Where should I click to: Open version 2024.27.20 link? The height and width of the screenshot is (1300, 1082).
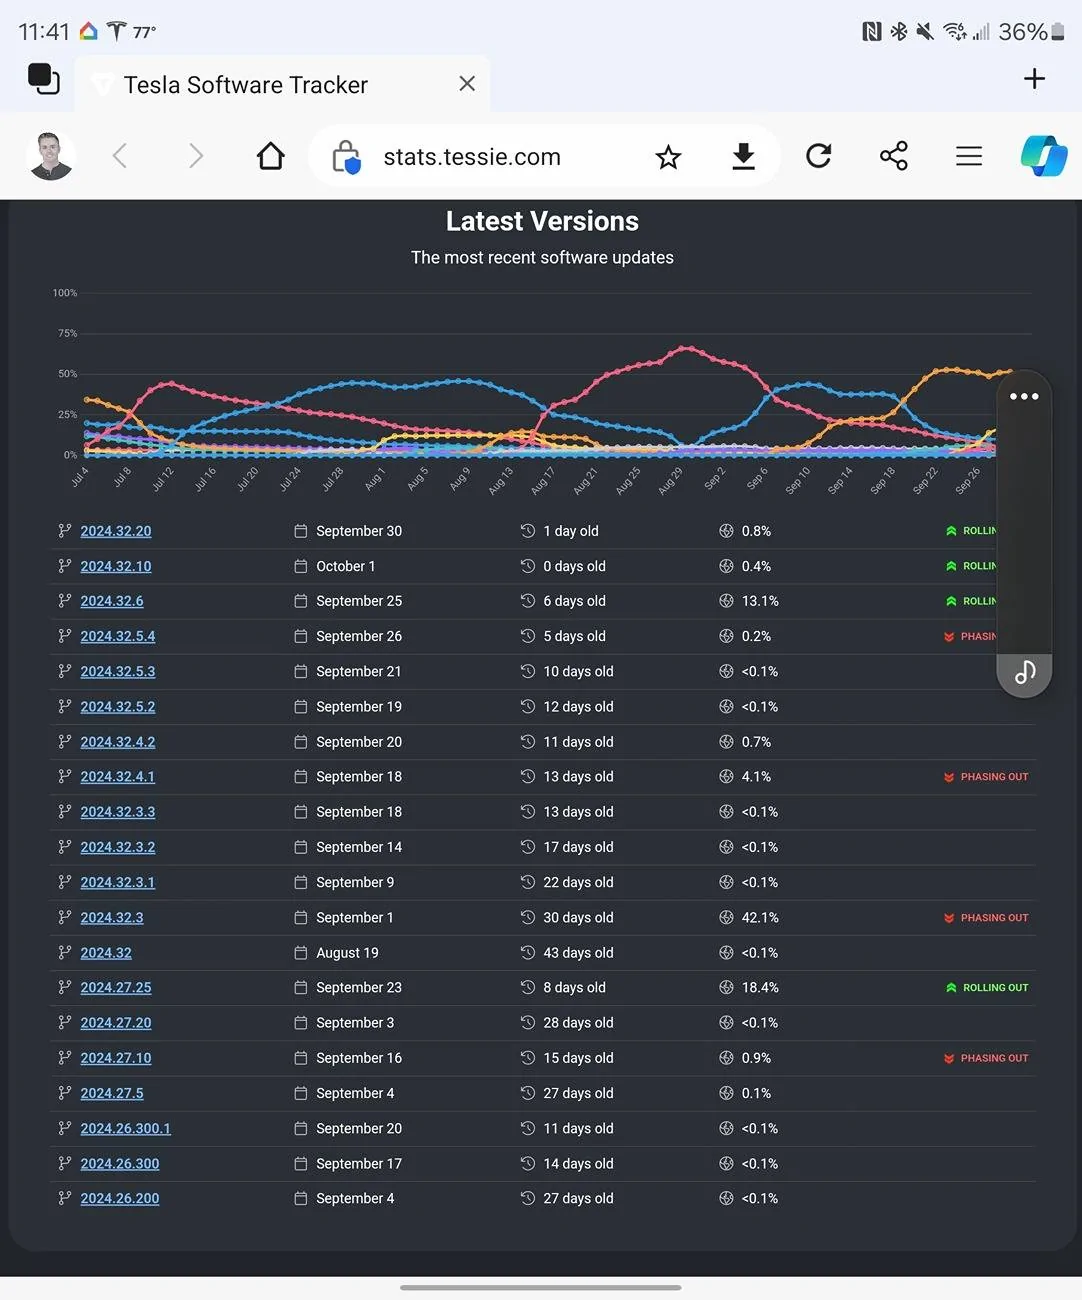(x=116, y=1023)
